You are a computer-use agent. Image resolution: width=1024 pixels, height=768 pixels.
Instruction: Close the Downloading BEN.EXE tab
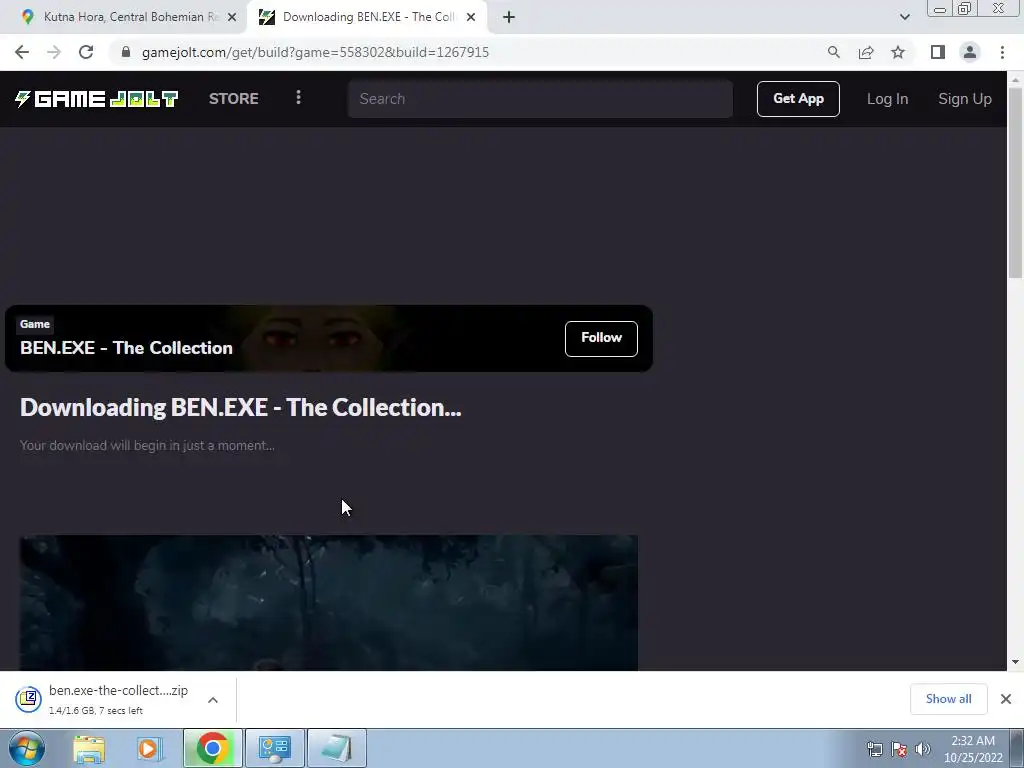point(471,17)
